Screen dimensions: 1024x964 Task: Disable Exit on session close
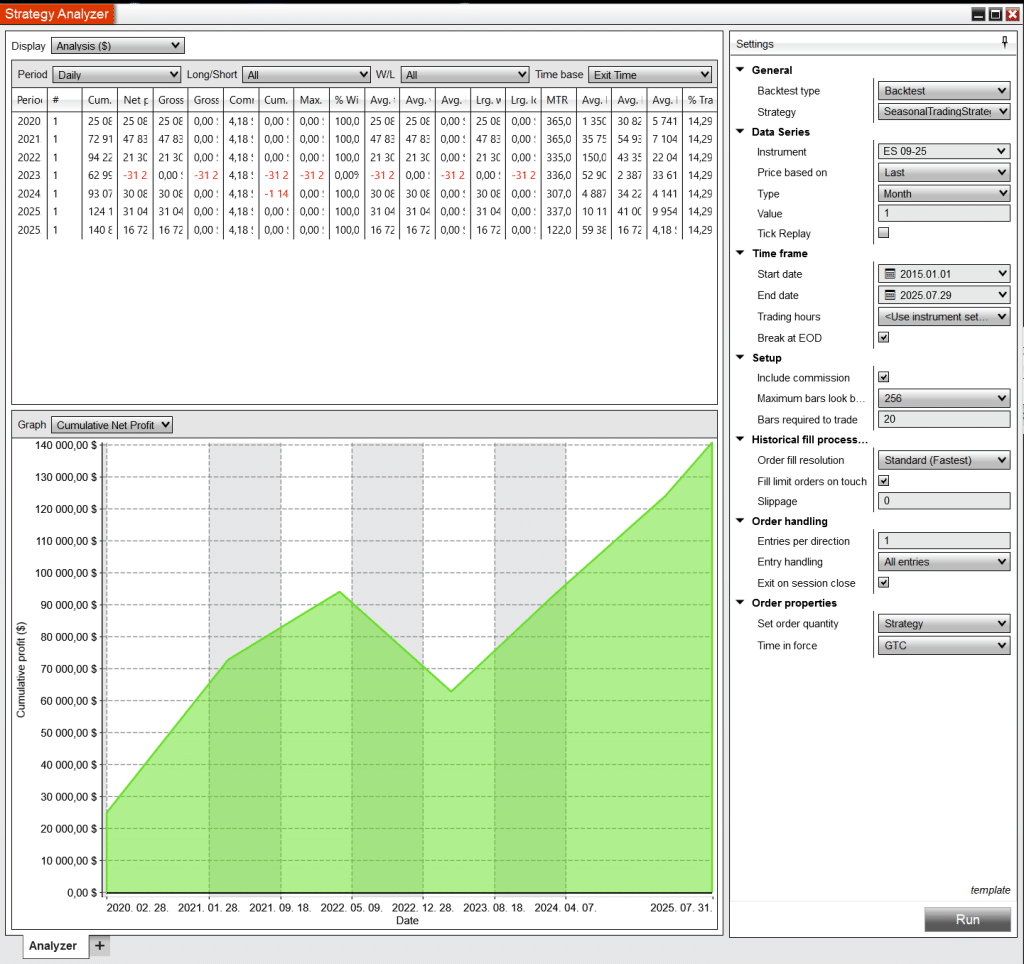pyautogui.click(x=883, y=582)
